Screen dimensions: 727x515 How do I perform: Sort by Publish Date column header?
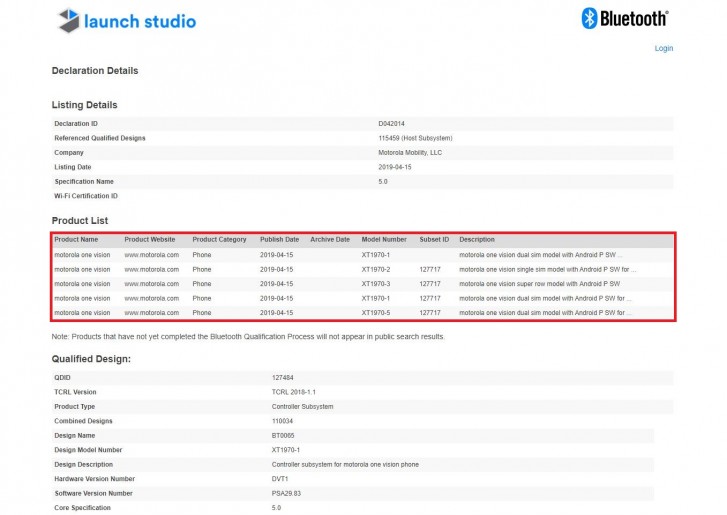coord(279,240)
